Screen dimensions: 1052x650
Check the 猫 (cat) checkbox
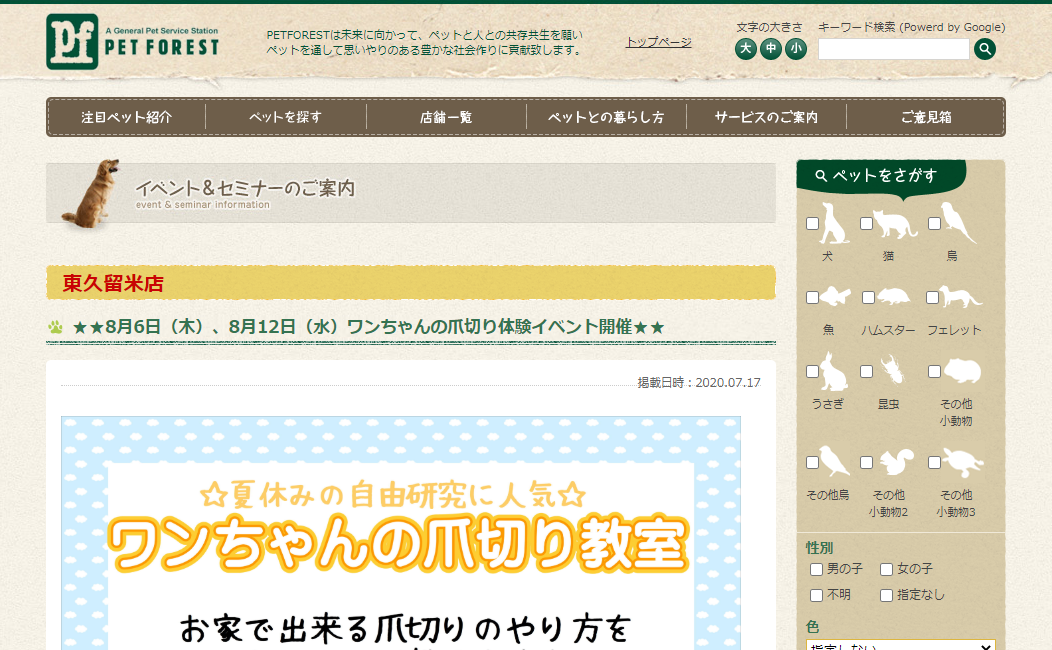click(866, 223)
